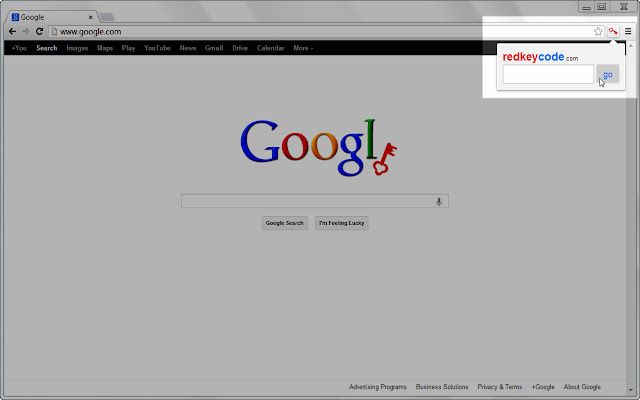This screenshot has height=400, width=640.
Task: Open About Google footer link
Action: pos(582,387)
